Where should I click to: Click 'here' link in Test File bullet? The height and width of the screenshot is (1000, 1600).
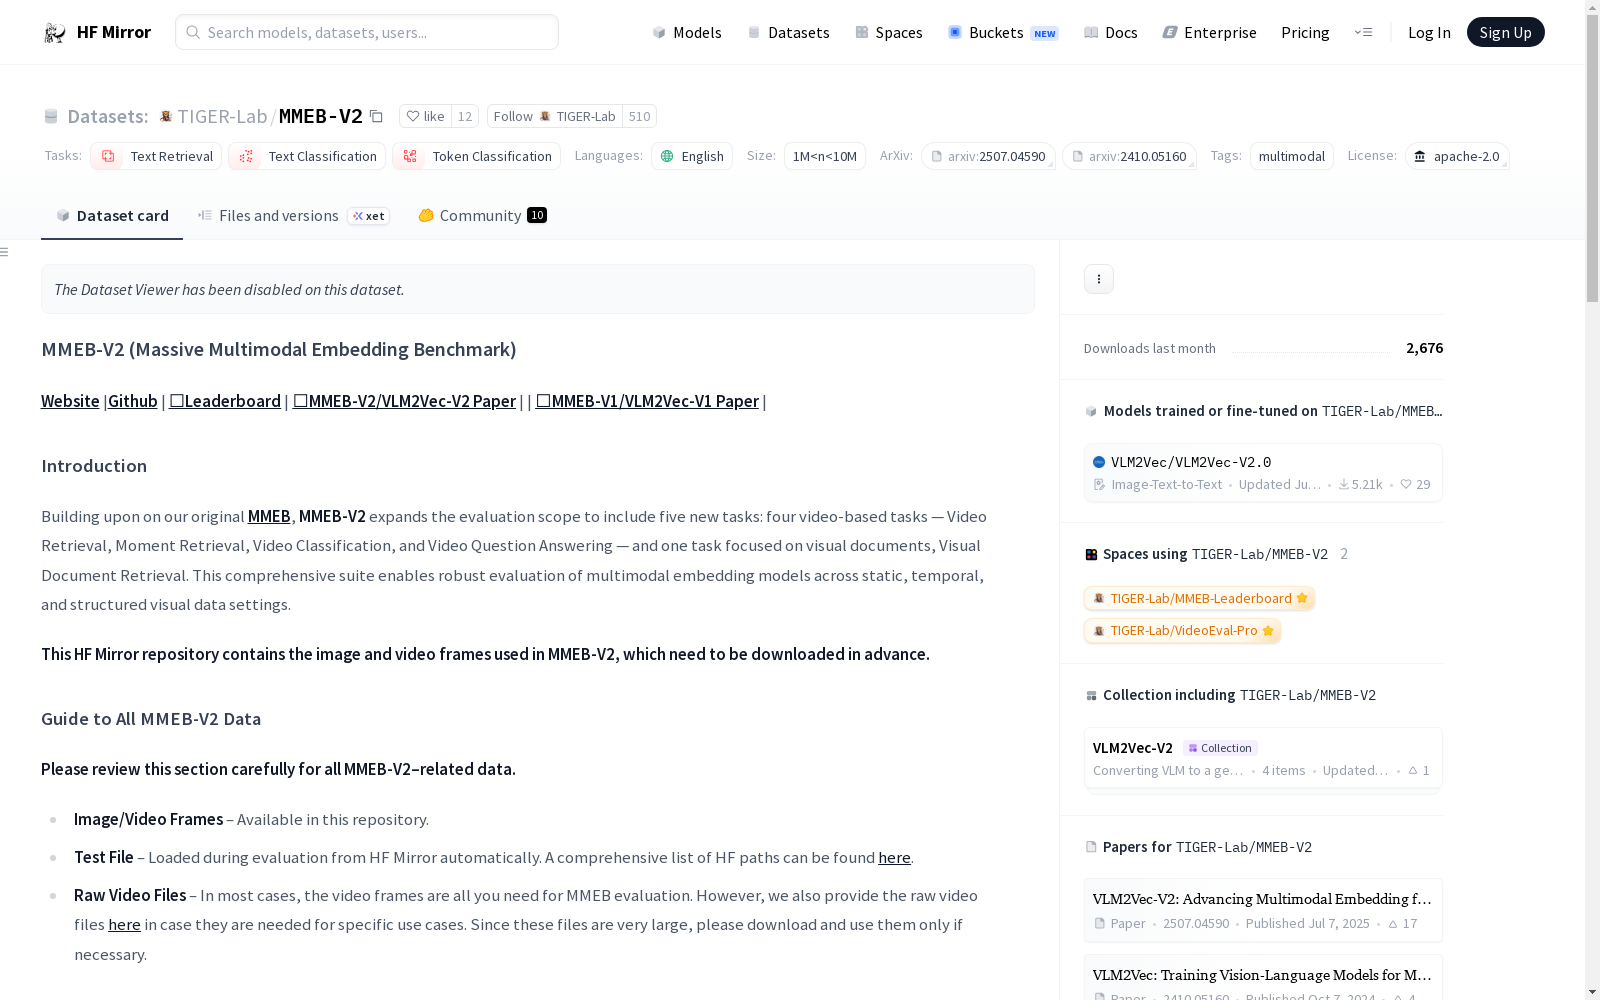[894, 857]
